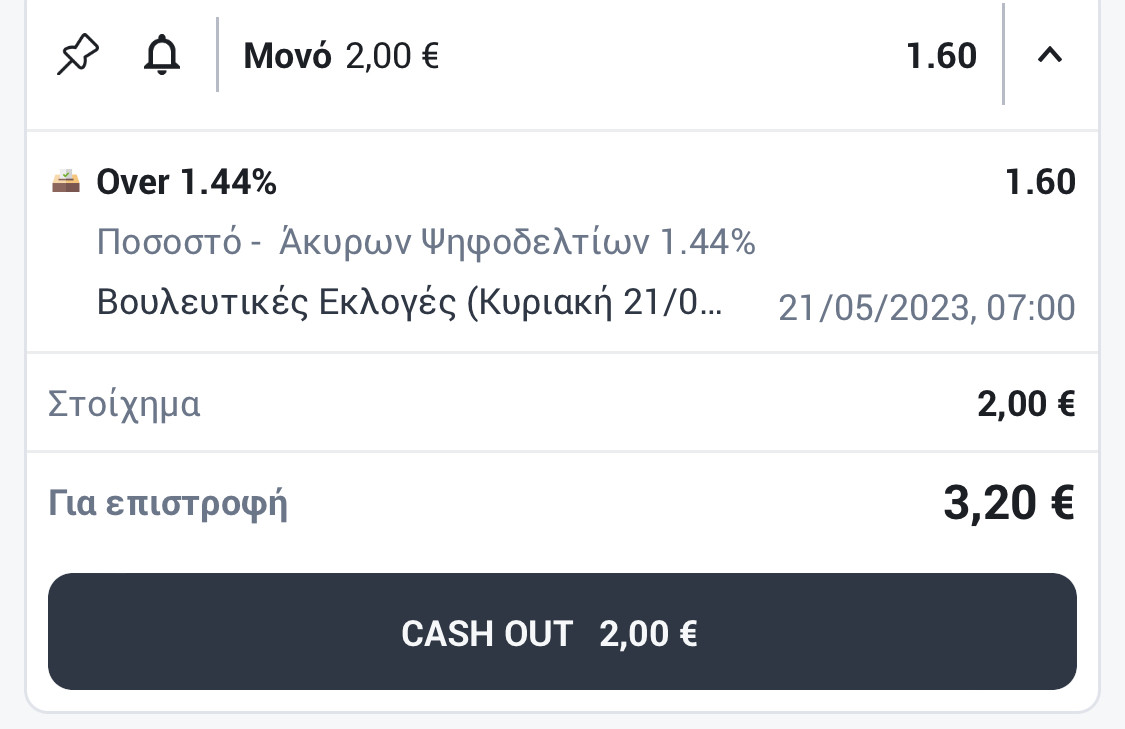Open the Over 1.44% selection title
The width and height of the screenshot is (1125, 729).
187,182
